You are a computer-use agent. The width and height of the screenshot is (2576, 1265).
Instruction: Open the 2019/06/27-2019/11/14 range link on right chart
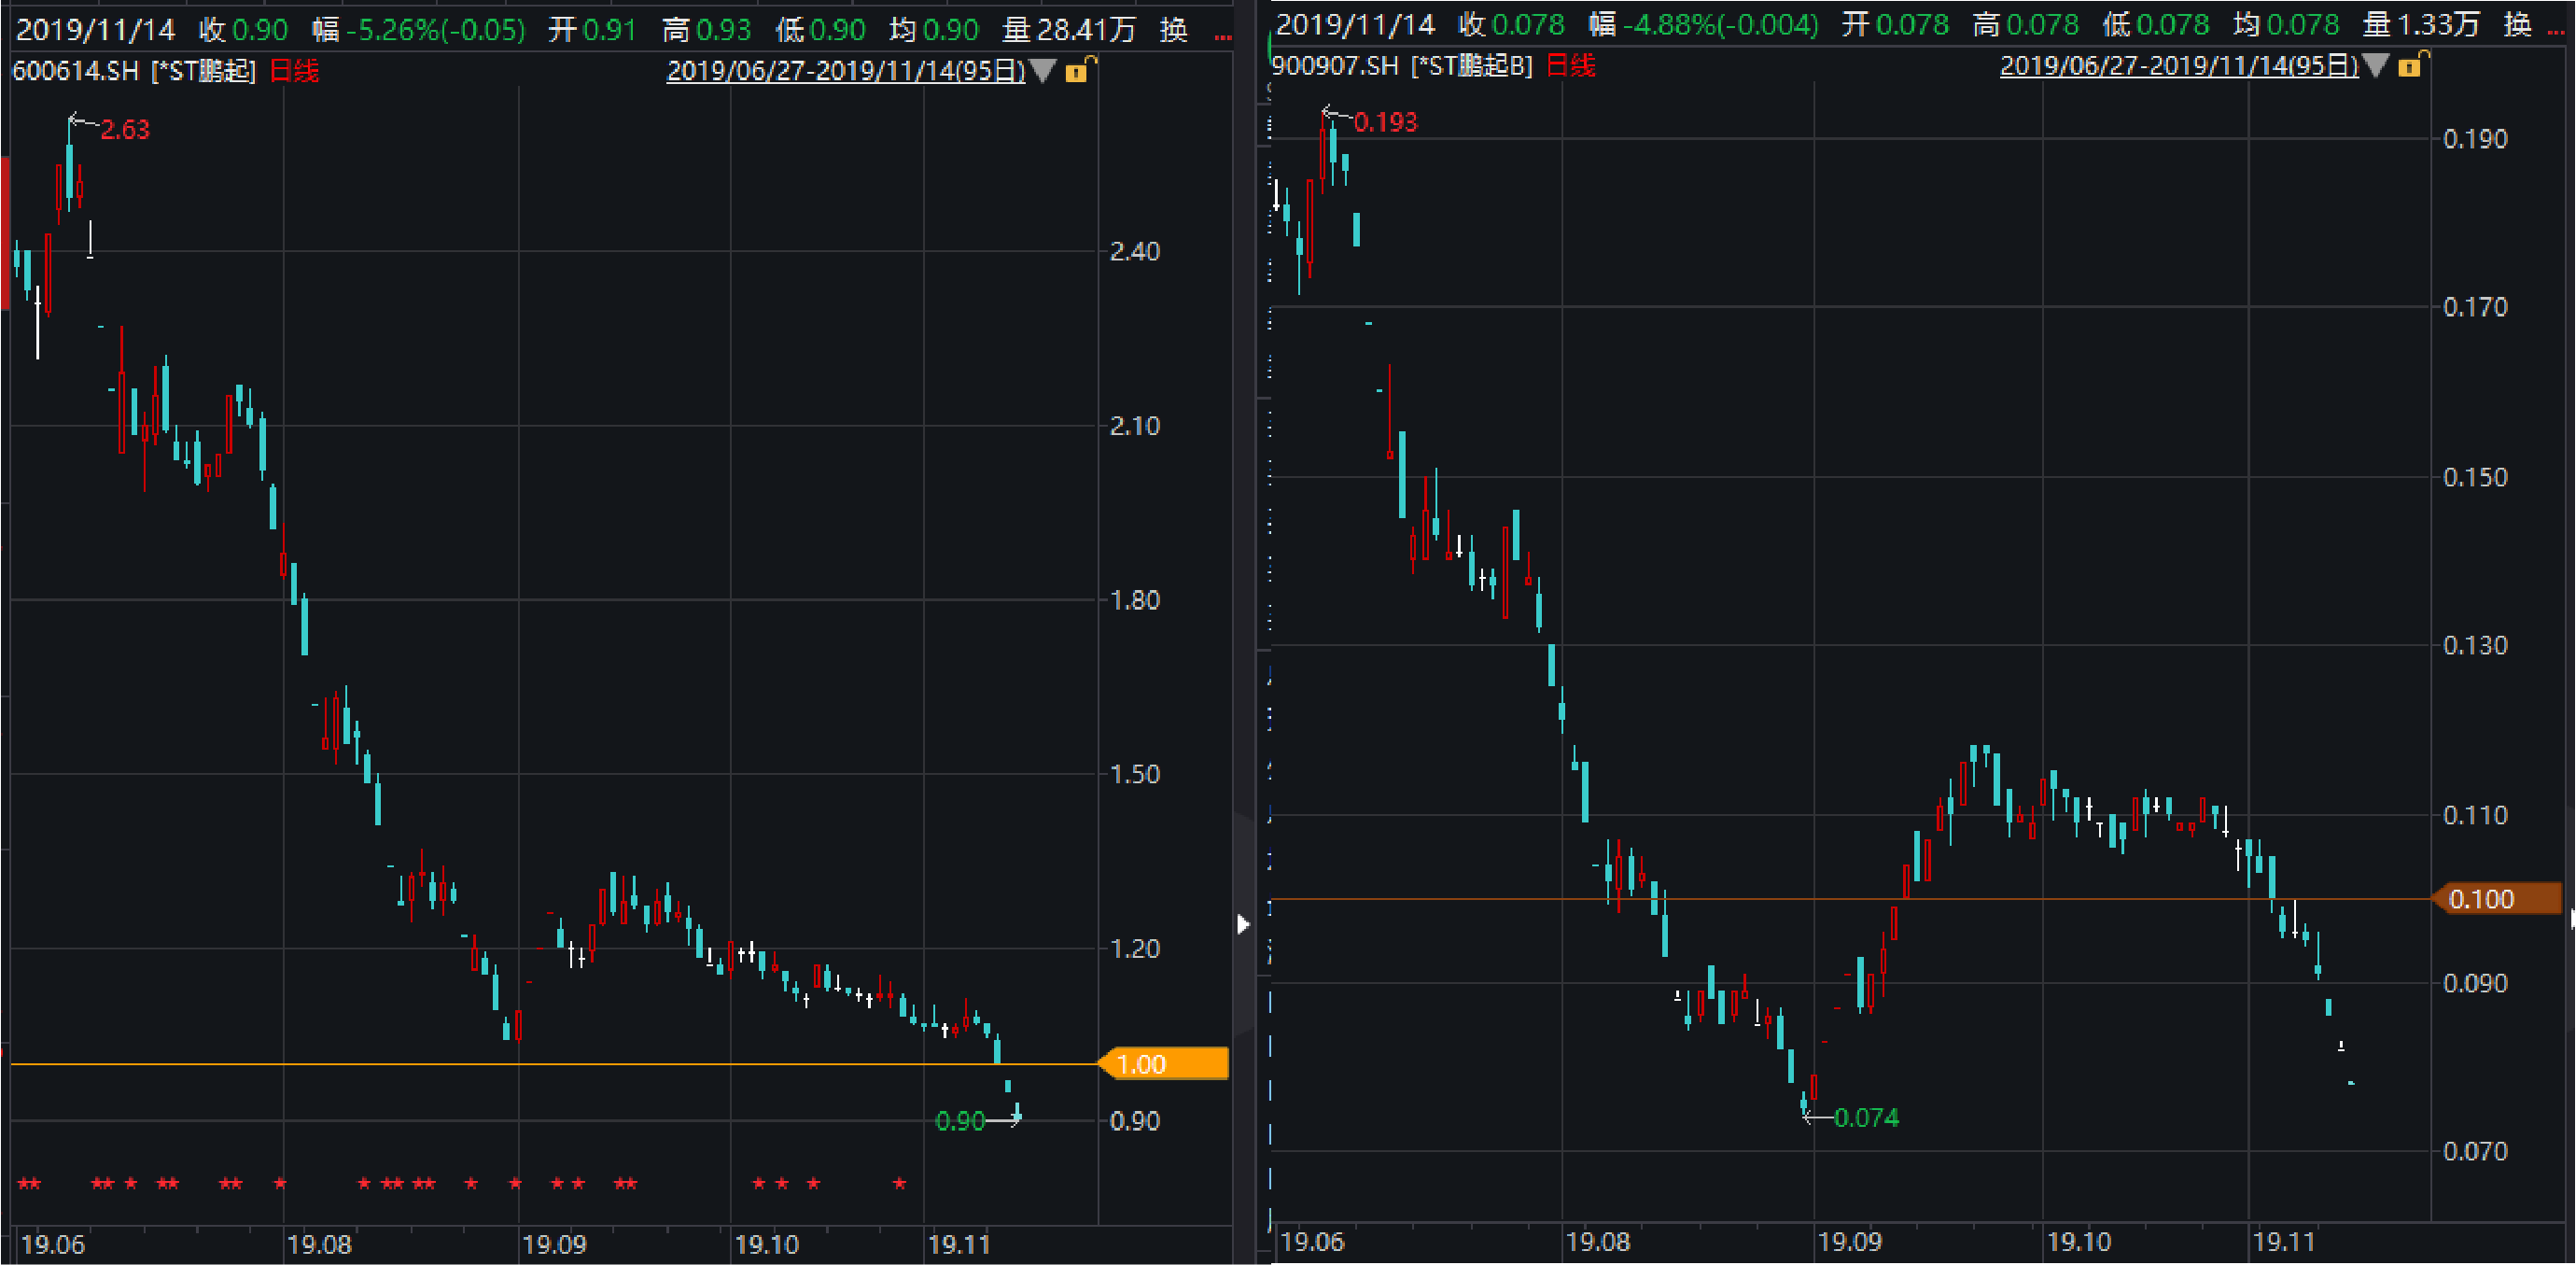2178,66
